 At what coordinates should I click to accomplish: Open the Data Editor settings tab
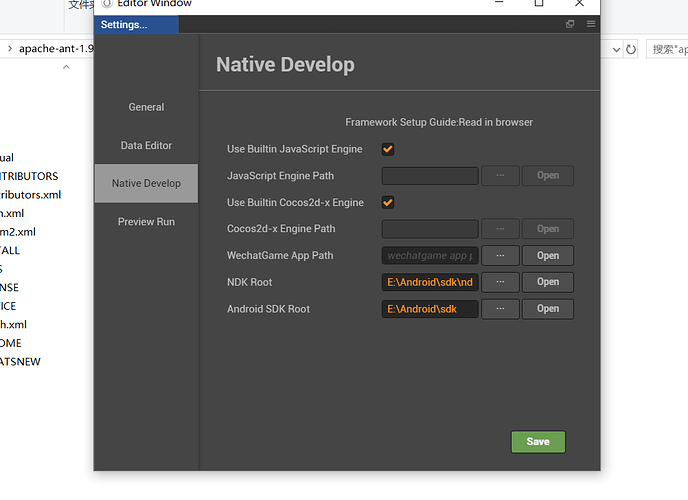[x=146, y=145]
